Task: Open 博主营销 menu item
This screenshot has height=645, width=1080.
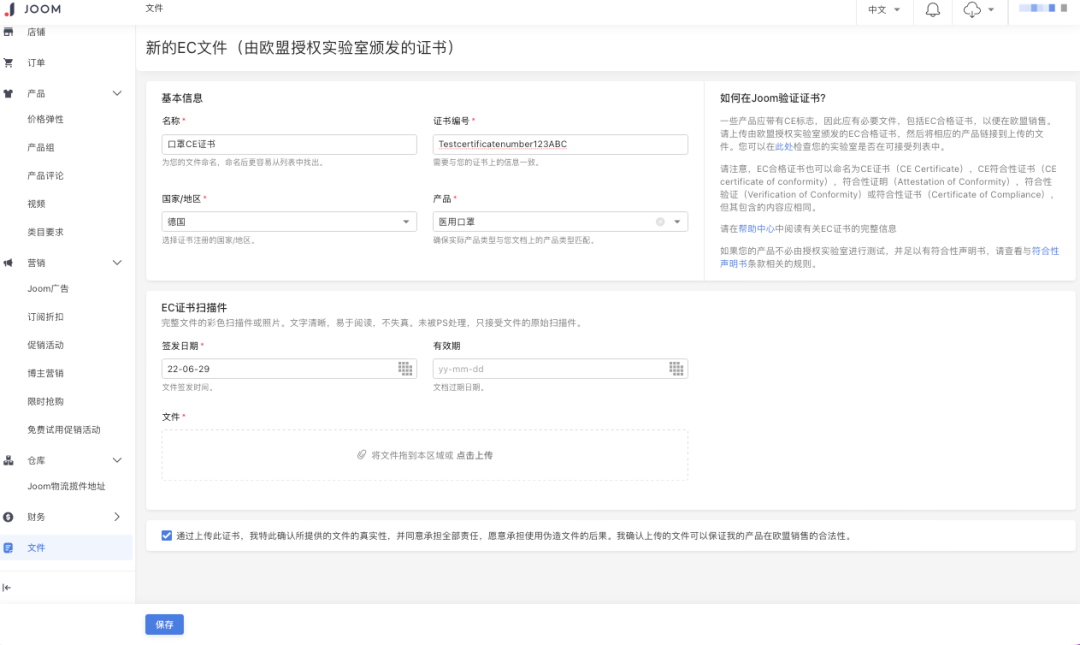Action: tap(45, 373)
